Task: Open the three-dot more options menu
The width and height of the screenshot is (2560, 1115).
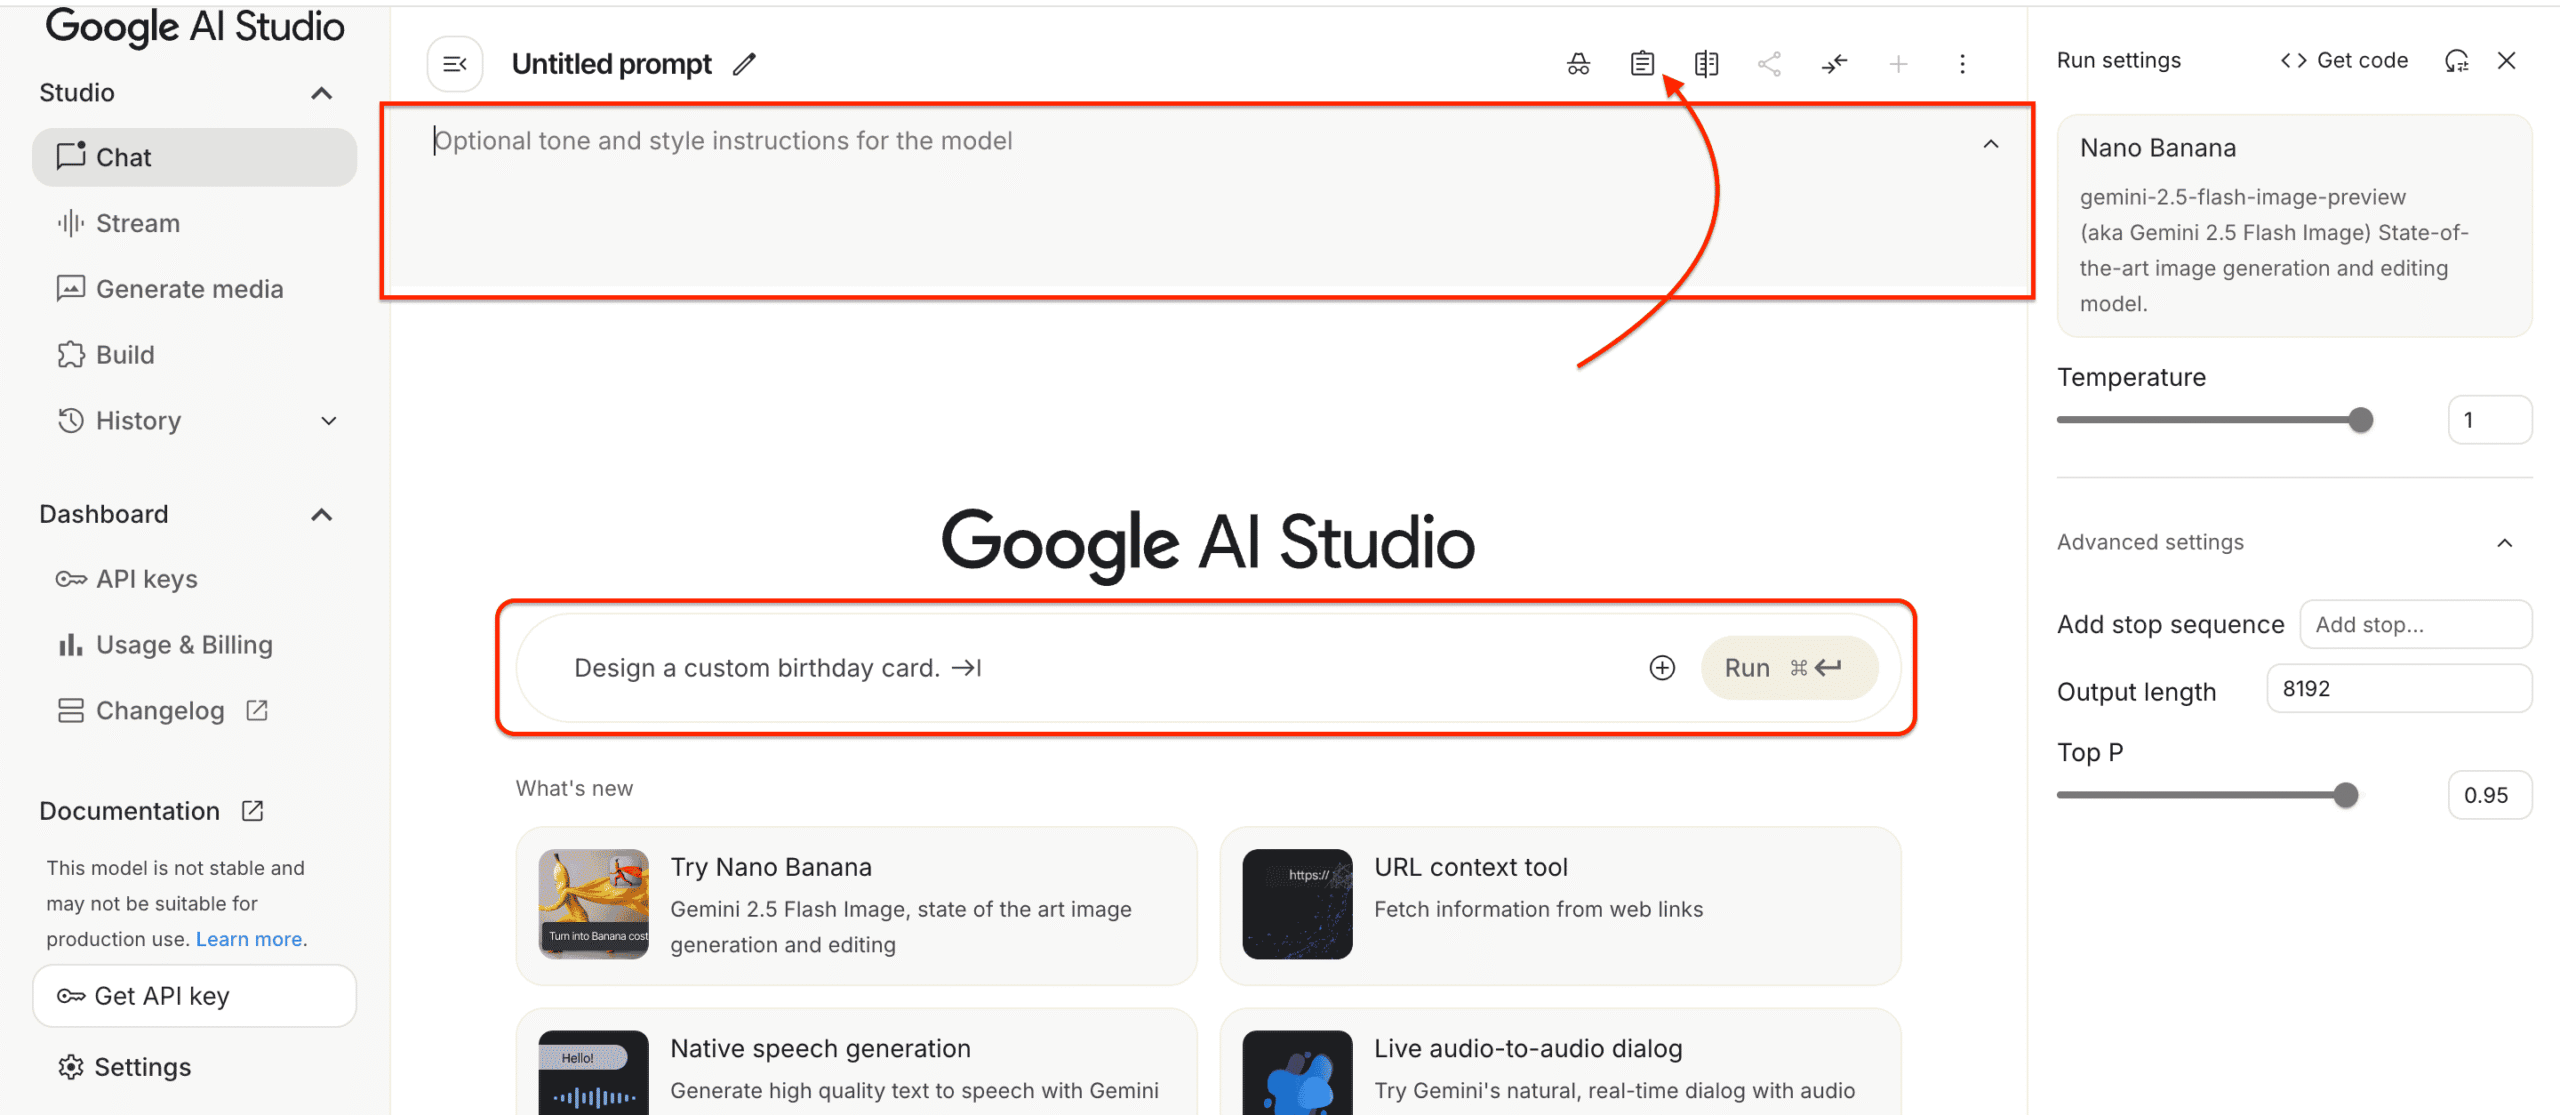Action: click(x=1962, y=64)
